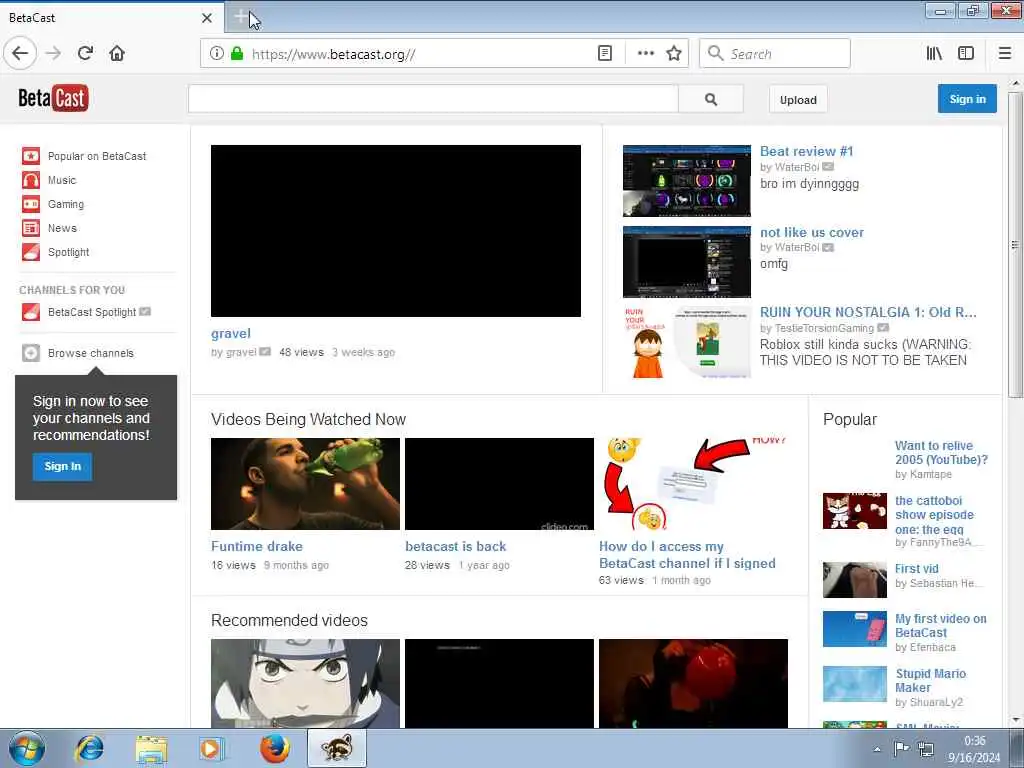Click the Funtime drake thumbnail
The image size is (1024, 768).
coord(305,484)
